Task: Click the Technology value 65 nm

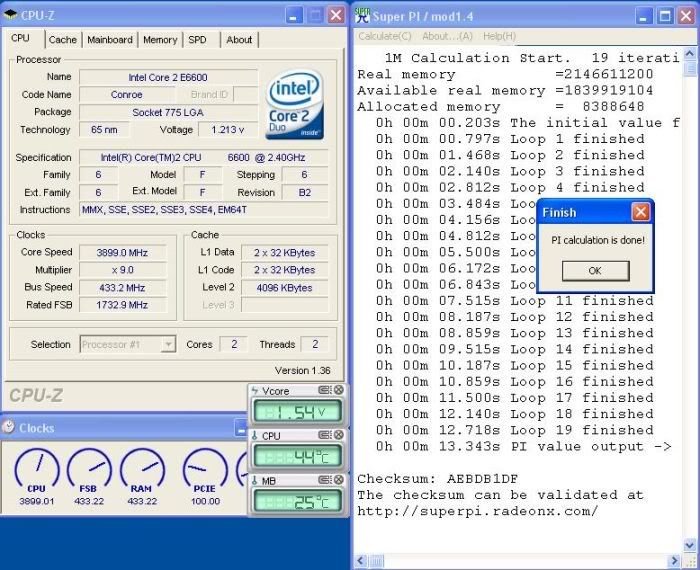Action: pos(104,129)
